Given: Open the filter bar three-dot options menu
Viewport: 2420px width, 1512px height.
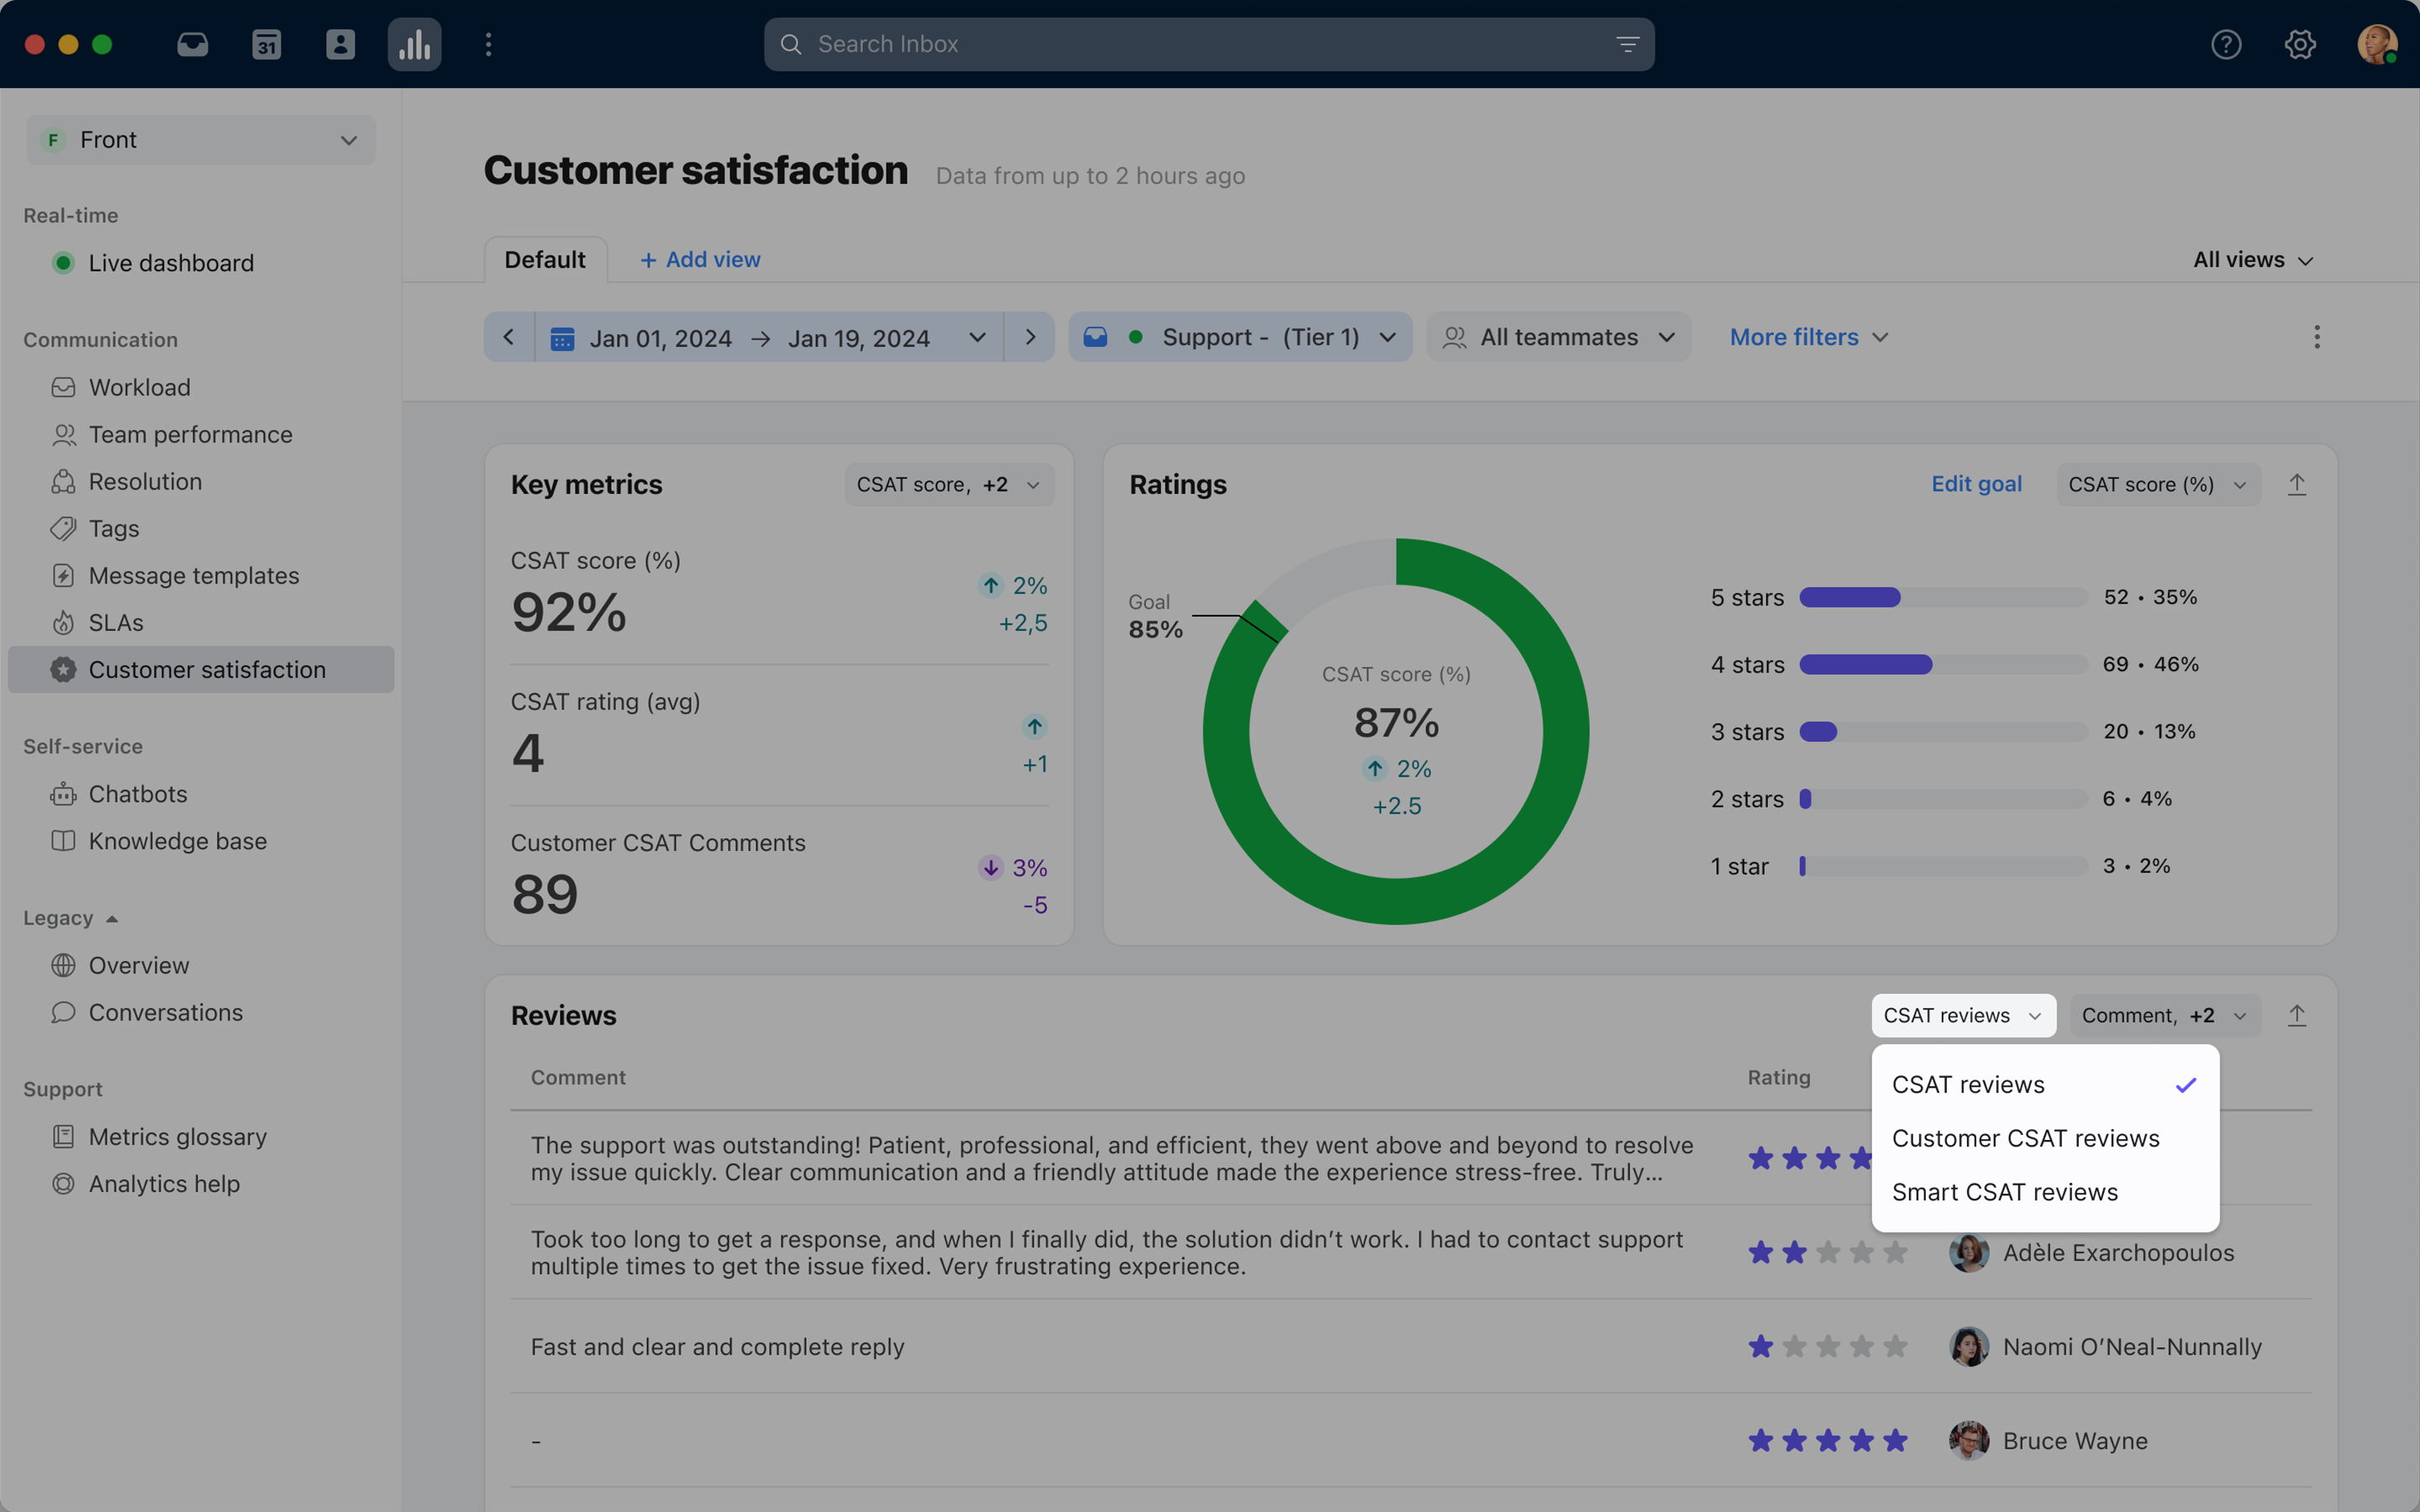Looking at the screenshot, I should tap(2316, 337).
